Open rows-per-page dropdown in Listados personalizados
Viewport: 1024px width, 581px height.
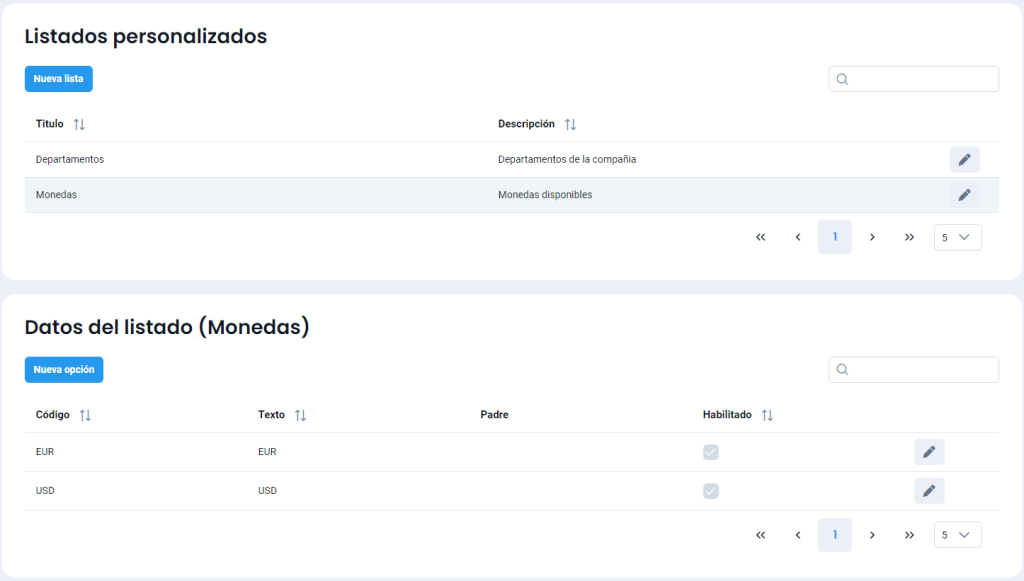pyautogui.click(x=957, y=237)
